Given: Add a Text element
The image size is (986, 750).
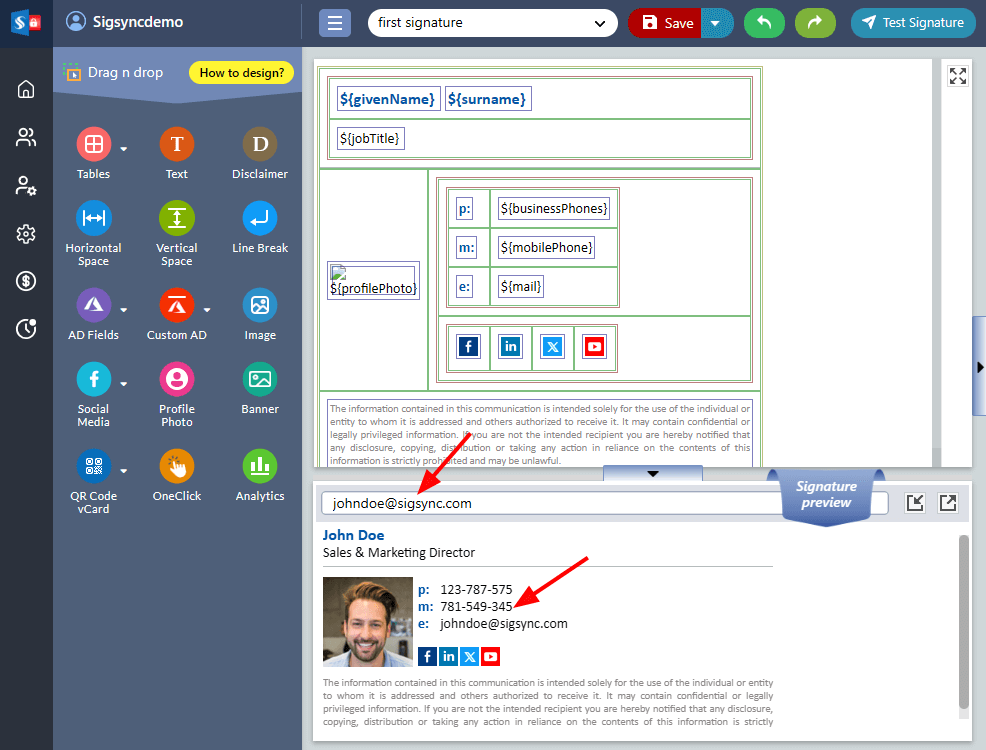Looking at the screenshot, I should 176,145.
